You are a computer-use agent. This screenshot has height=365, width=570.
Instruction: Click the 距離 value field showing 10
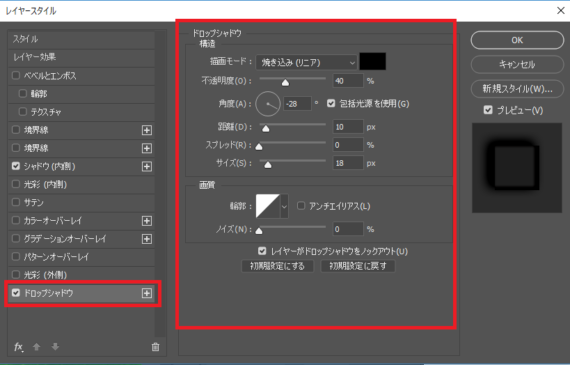click(x=348, y=127)
